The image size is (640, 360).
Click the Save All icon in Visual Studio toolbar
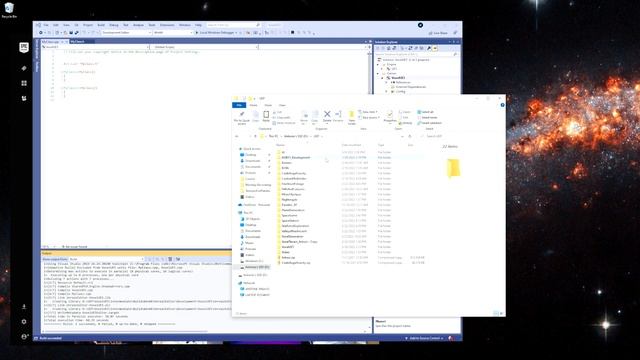[76, 33]
